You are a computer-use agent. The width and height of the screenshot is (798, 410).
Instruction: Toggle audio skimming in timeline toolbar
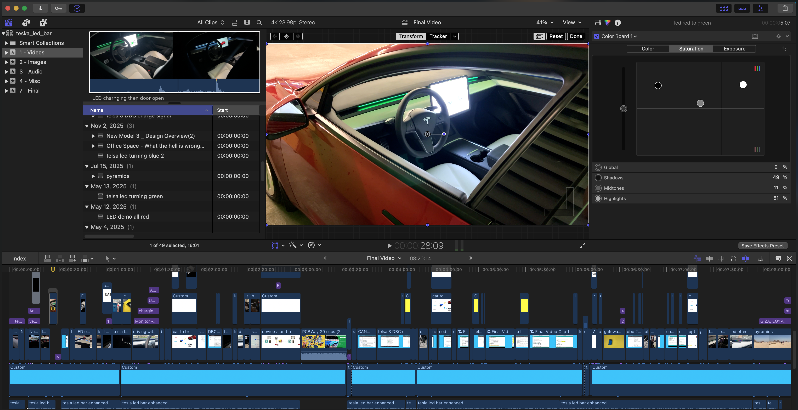(x=722, y=258)
